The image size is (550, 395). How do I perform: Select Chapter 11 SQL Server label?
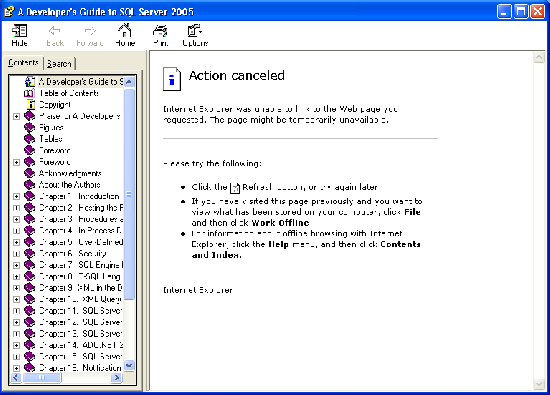pyautogui.click(x=81, y=311)
